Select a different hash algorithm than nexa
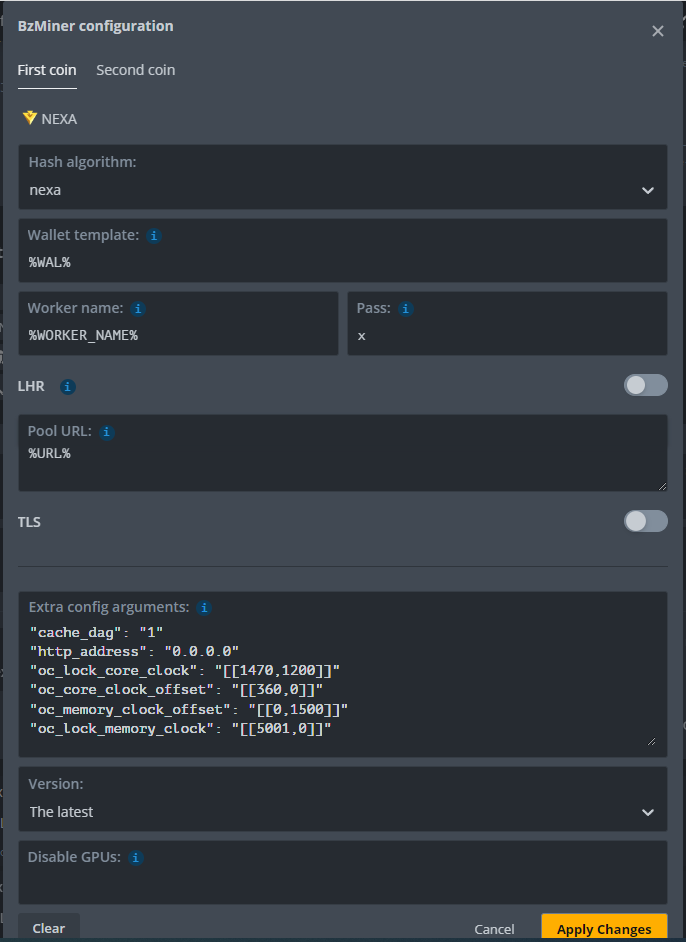The image size is (686, 942). pyautogui.click(x=647, y=189)
